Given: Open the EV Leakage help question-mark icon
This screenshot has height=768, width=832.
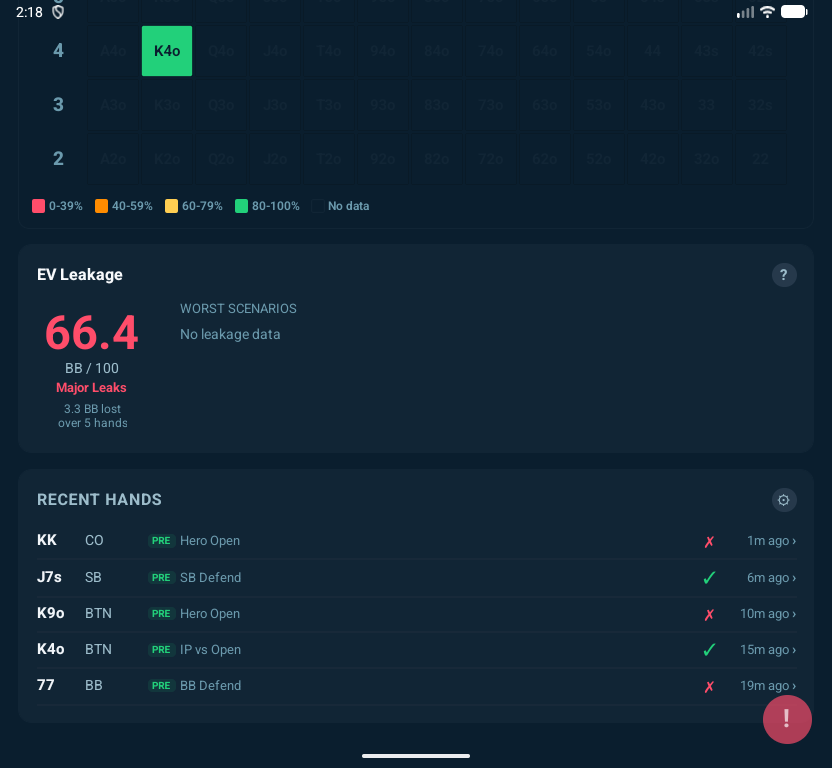Looking at the screenshot, I should coord(784,275).
